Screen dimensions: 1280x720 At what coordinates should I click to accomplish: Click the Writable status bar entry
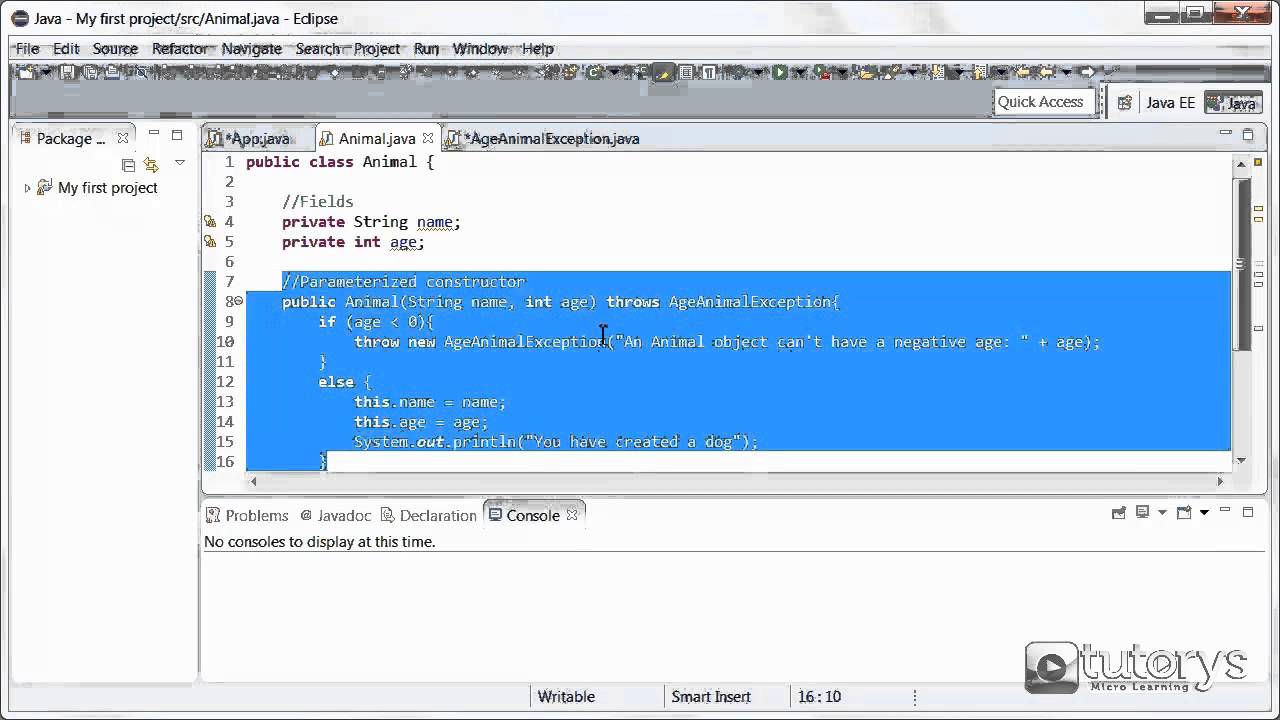tap(566, 697)
